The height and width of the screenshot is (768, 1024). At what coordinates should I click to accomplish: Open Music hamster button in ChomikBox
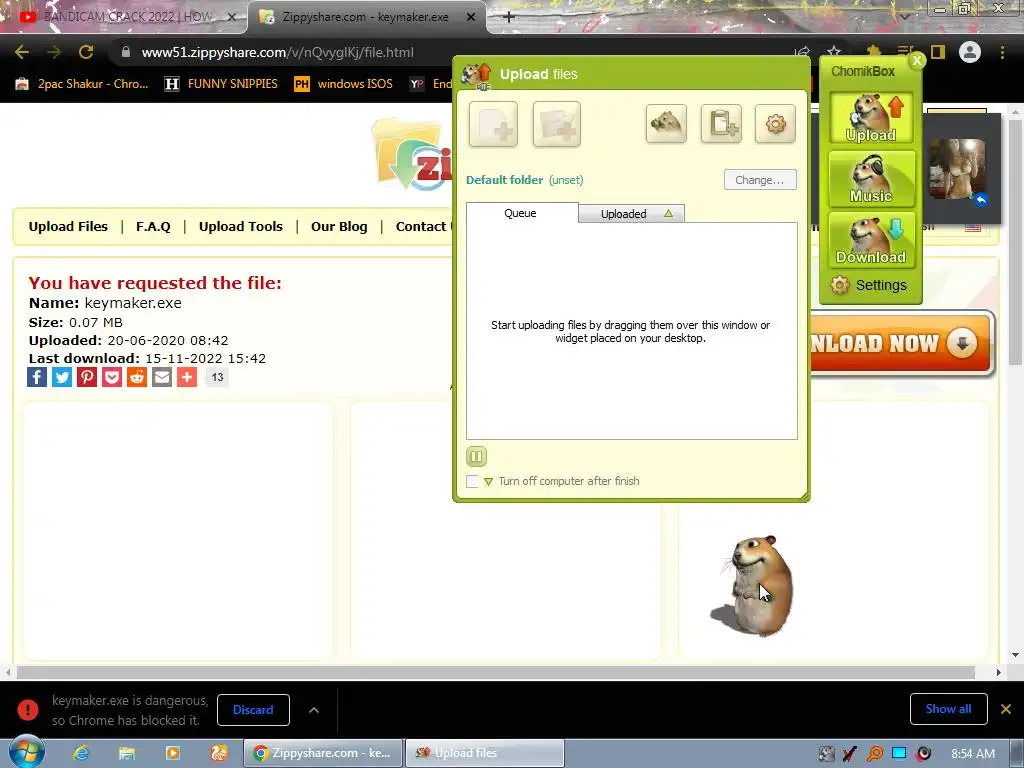[x=871, y=179]
